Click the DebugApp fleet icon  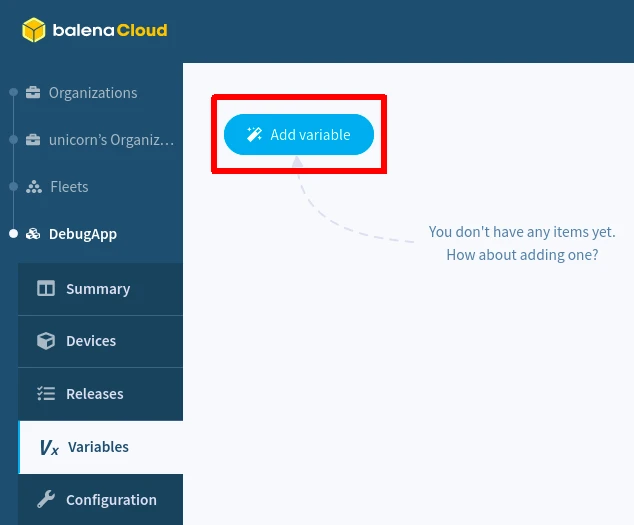coord(33,234)
